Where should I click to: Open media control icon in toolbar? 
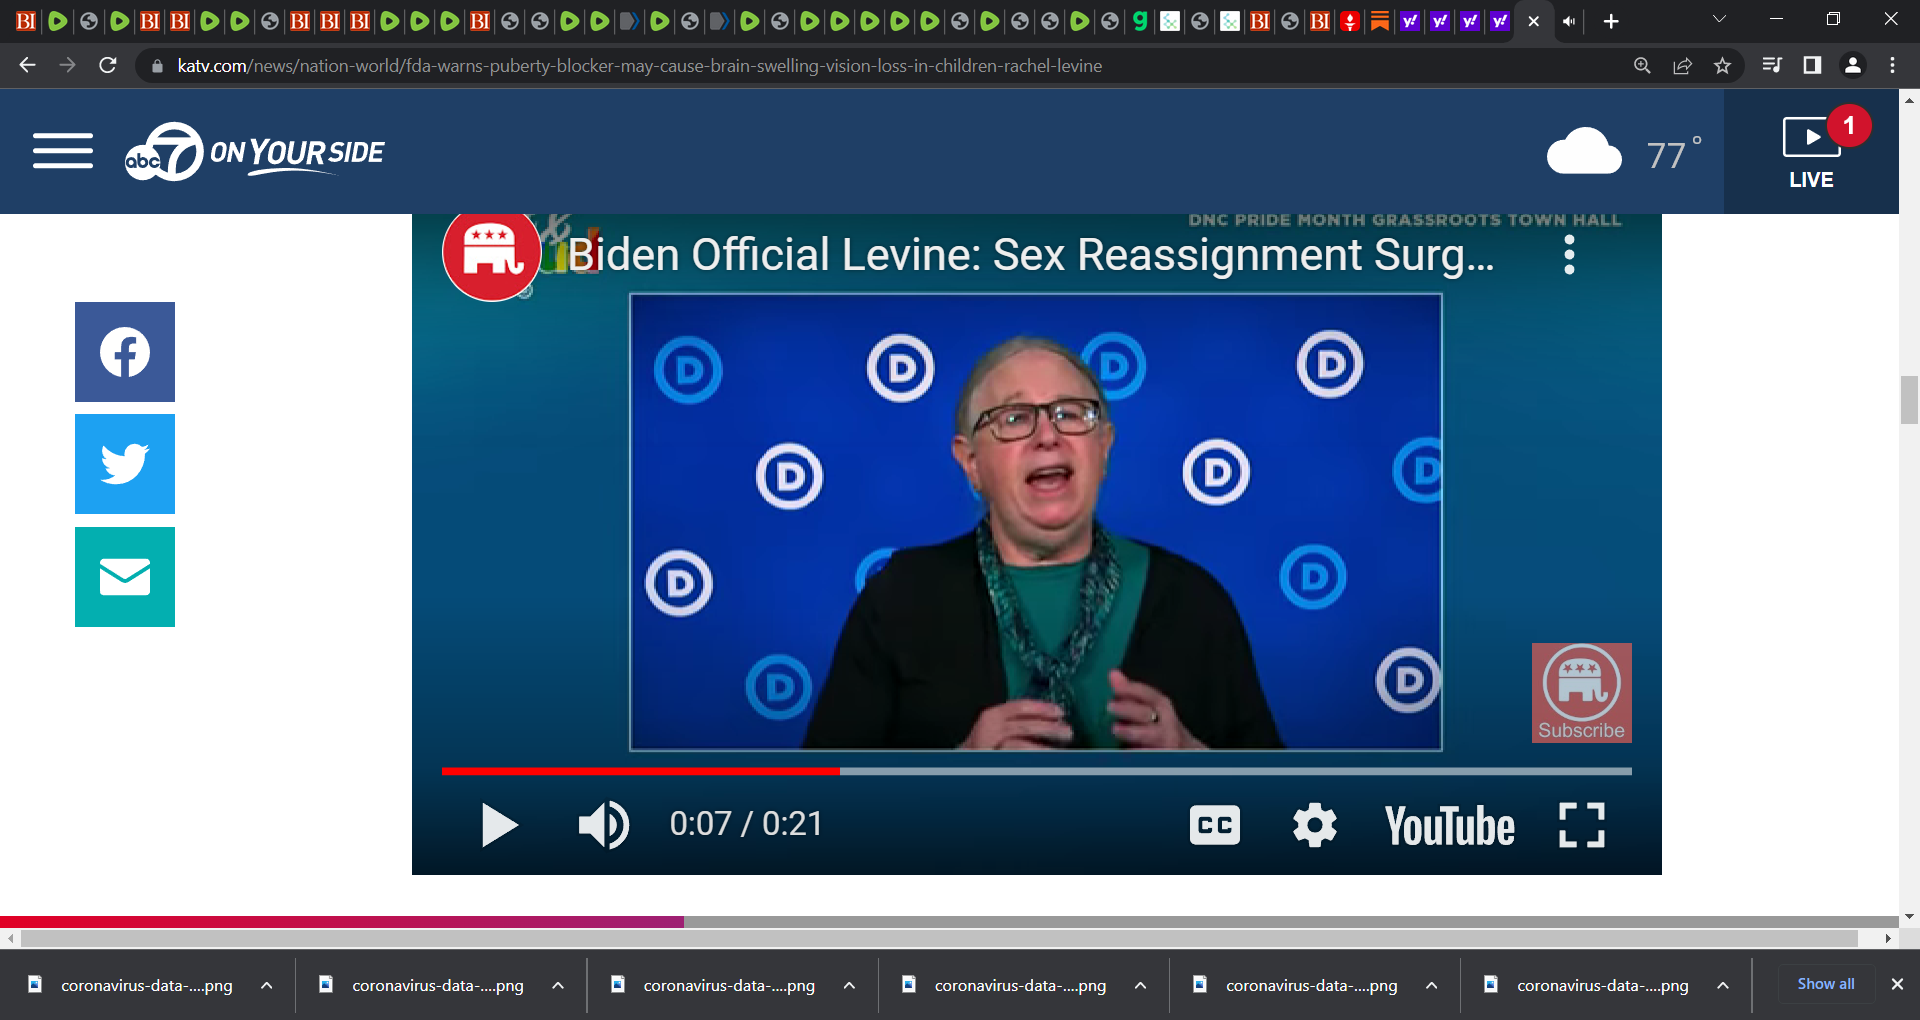1772,65
